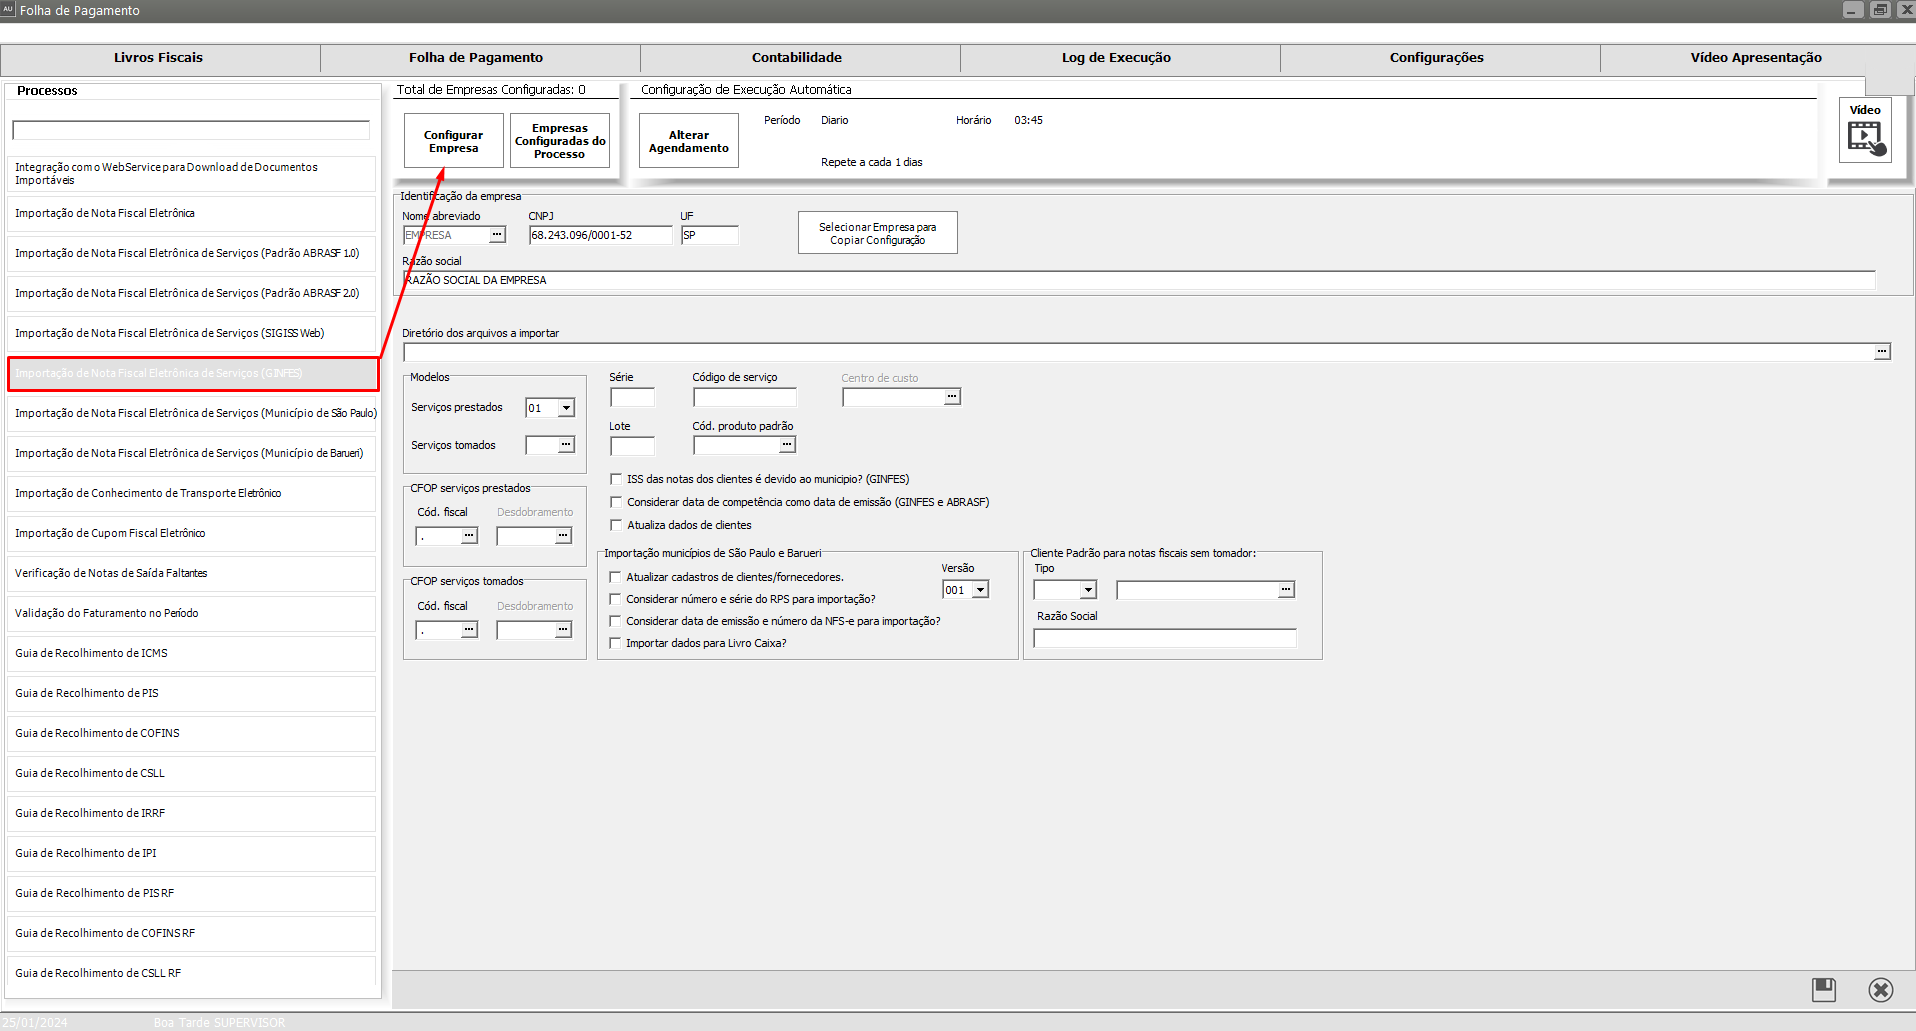Select Guia de Recolhimento de IPI
Screen dimensions: 1916x1031
point(191,853)
